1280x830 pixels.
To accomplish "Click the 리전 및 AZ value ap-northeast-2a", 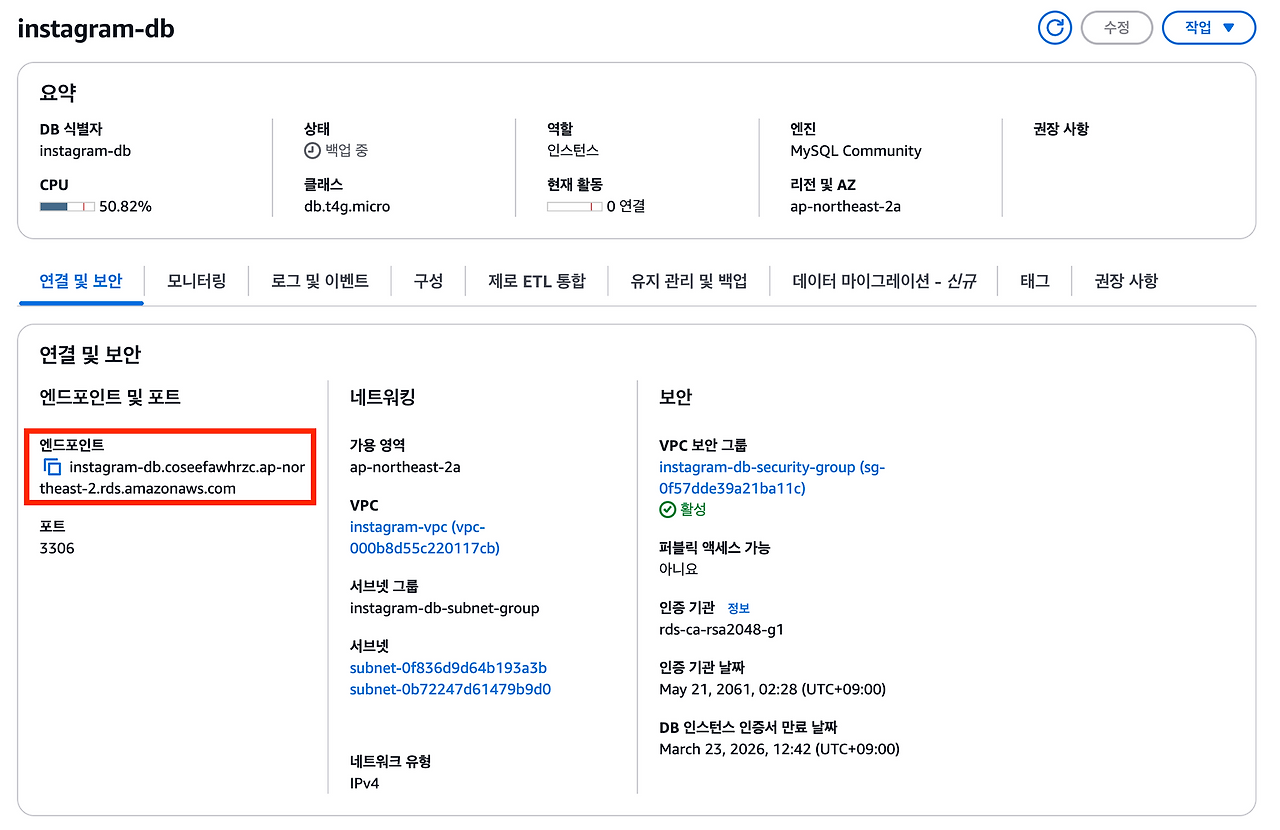I will tap(845, 206).
